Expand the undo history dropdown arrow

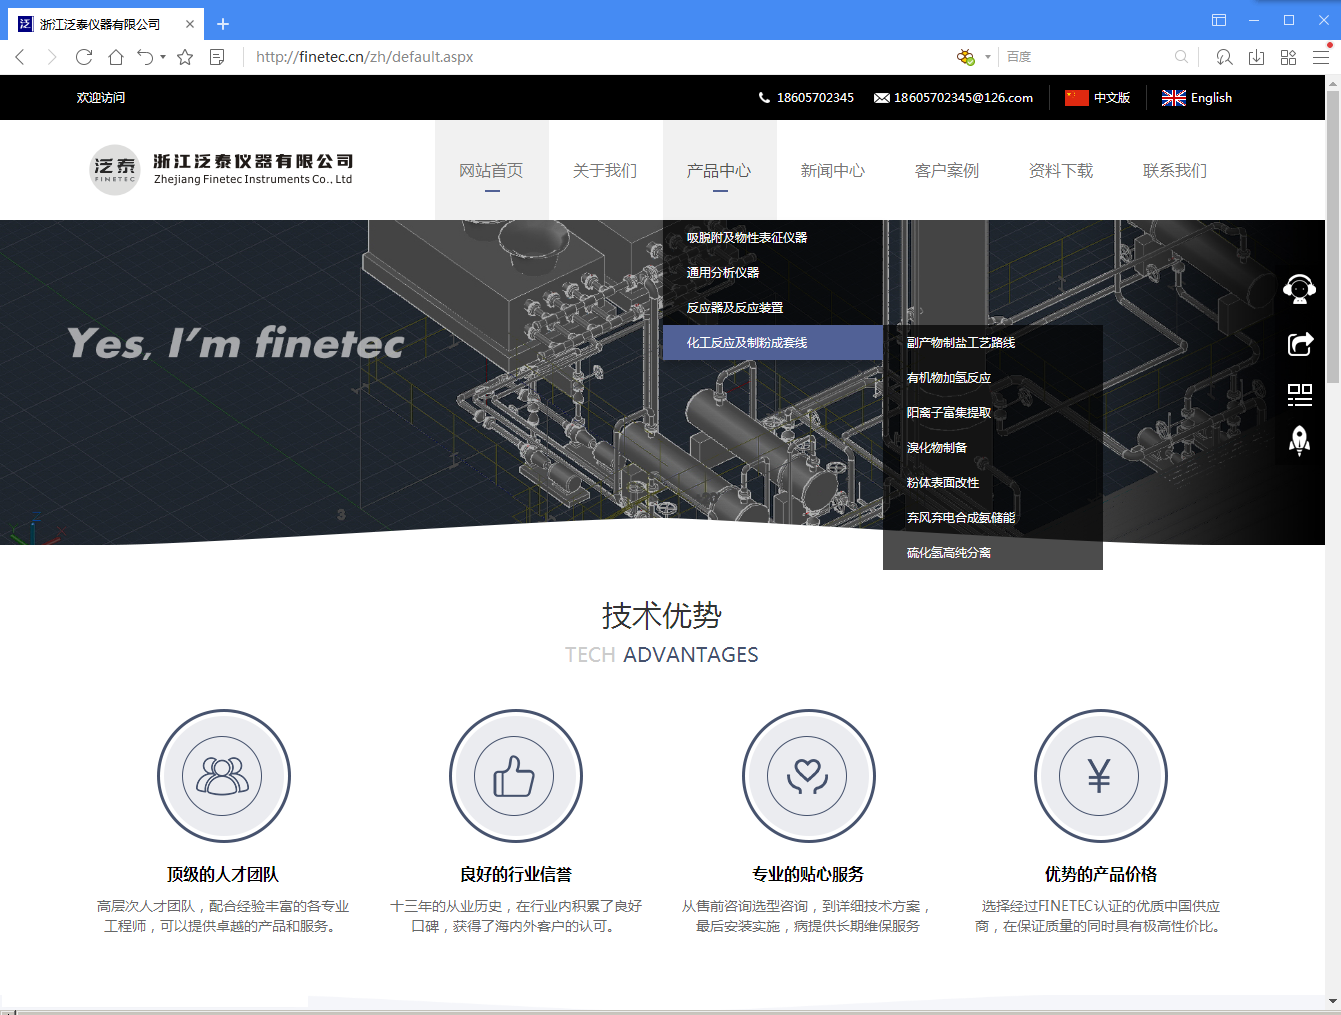point(163,57)
